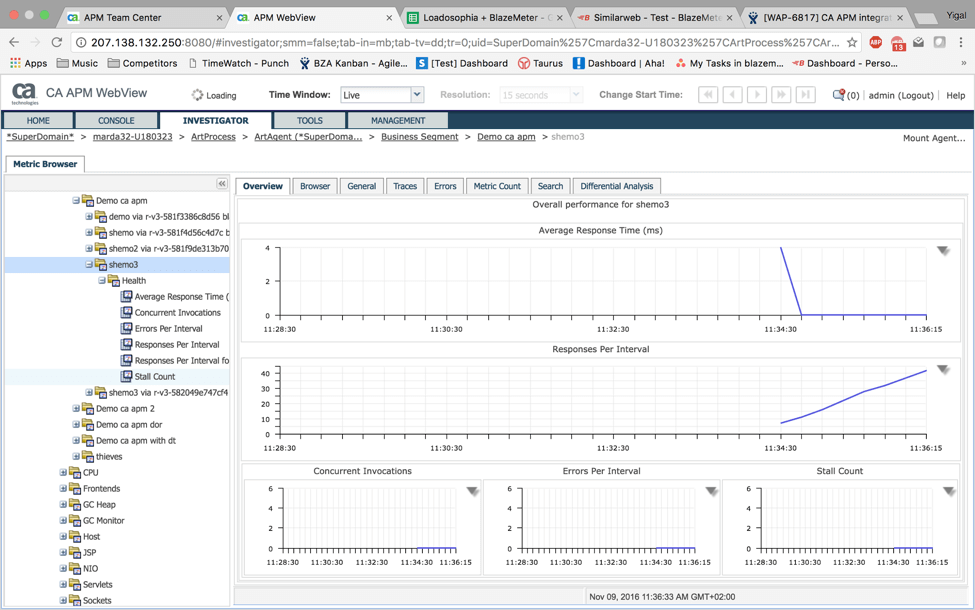Viewport: 975px width, 610px height.
Task: Click the Metric Browser tab
Action: (x=45, y=164)
